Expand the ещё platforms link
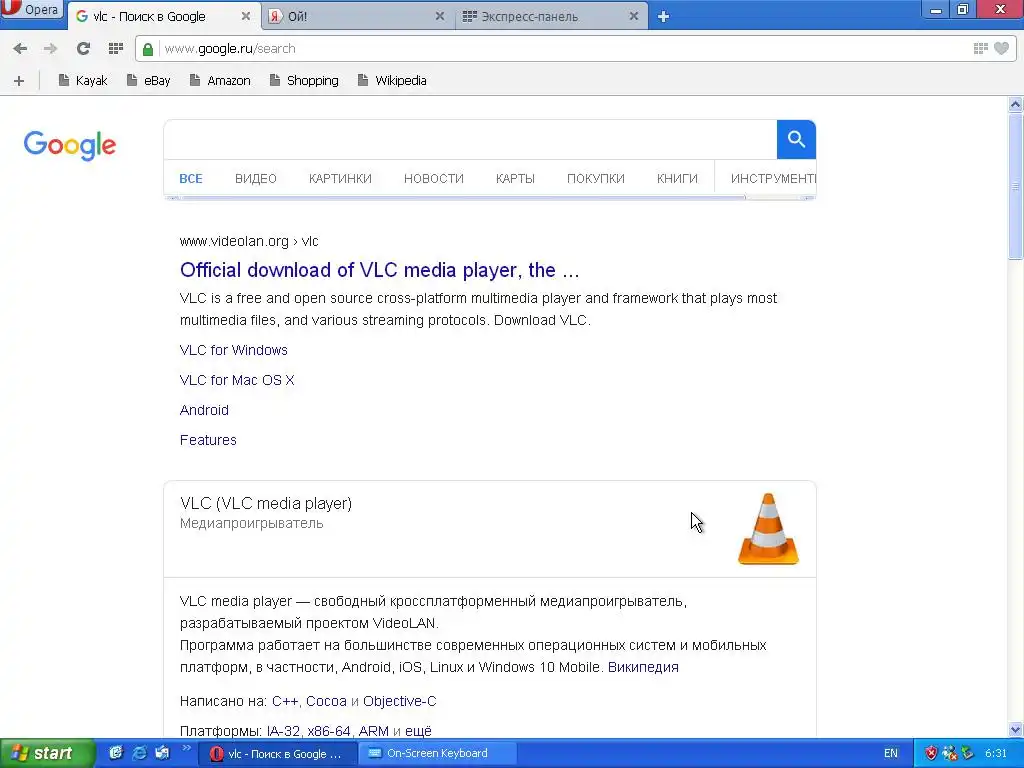Screen dimensions: 1024x768 tap(419, 731)
